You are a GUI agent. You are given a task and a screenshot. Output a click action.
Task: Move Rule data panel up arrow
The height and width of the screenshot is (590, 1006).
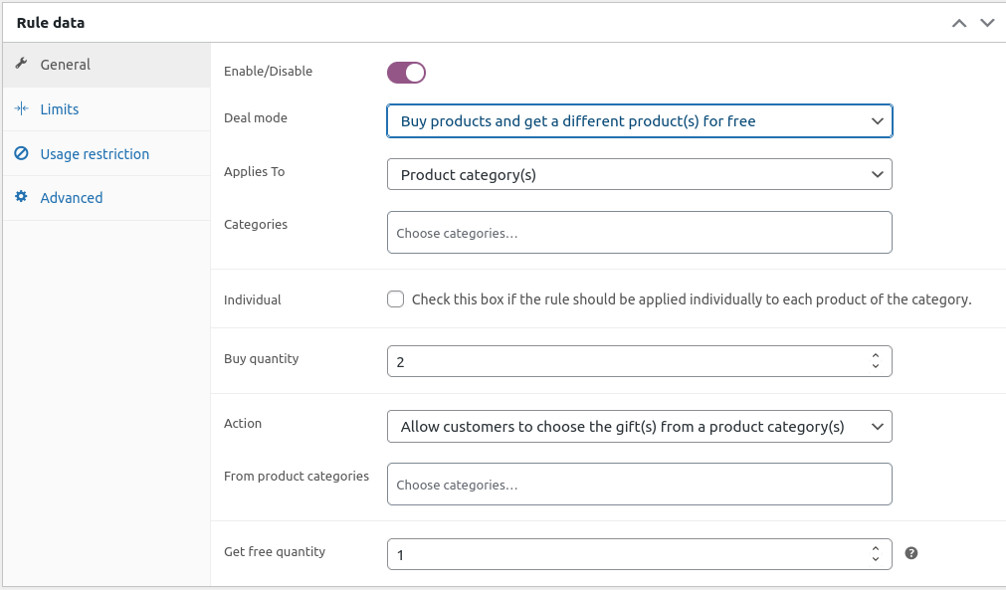pos(959,23)
